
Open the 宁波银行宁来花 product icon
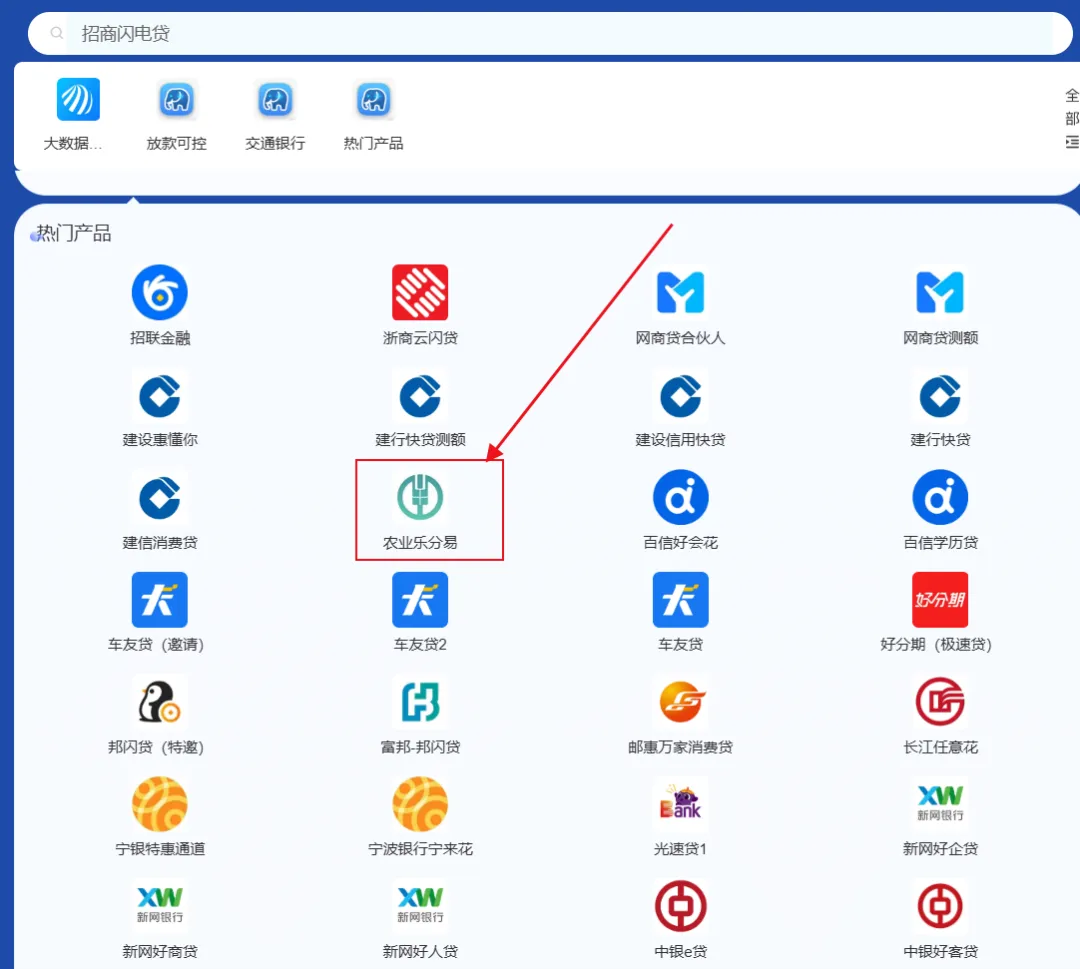coord(420,804)
